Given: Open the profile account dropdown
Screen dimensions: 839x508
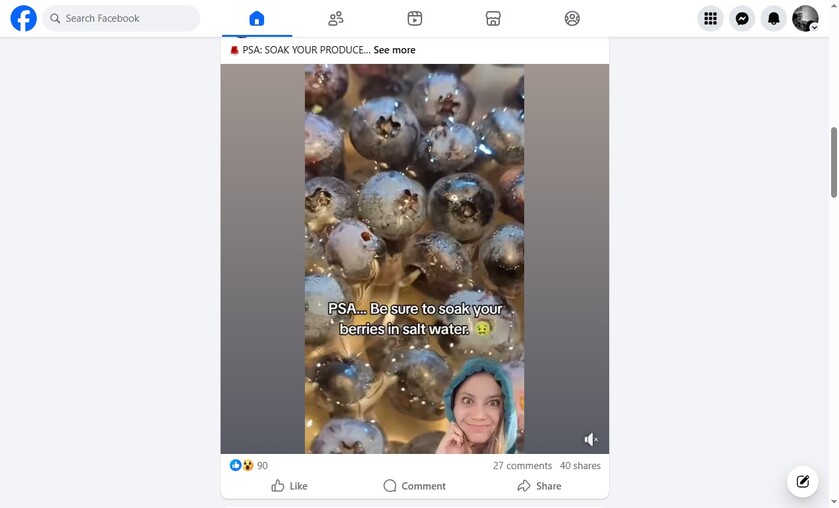Looking at the screenshot, I should 805,19.
